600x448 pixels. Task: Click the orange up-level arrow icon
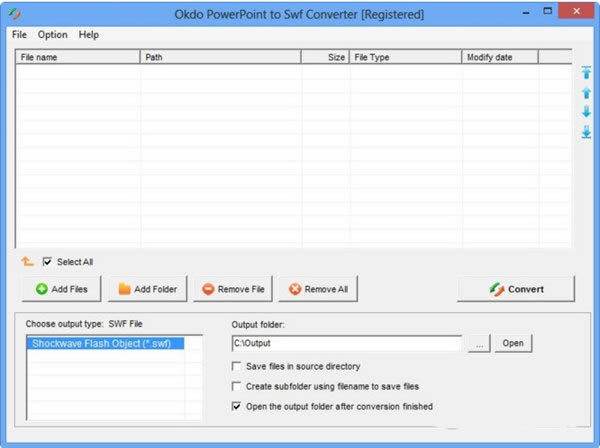coord(27,262)
